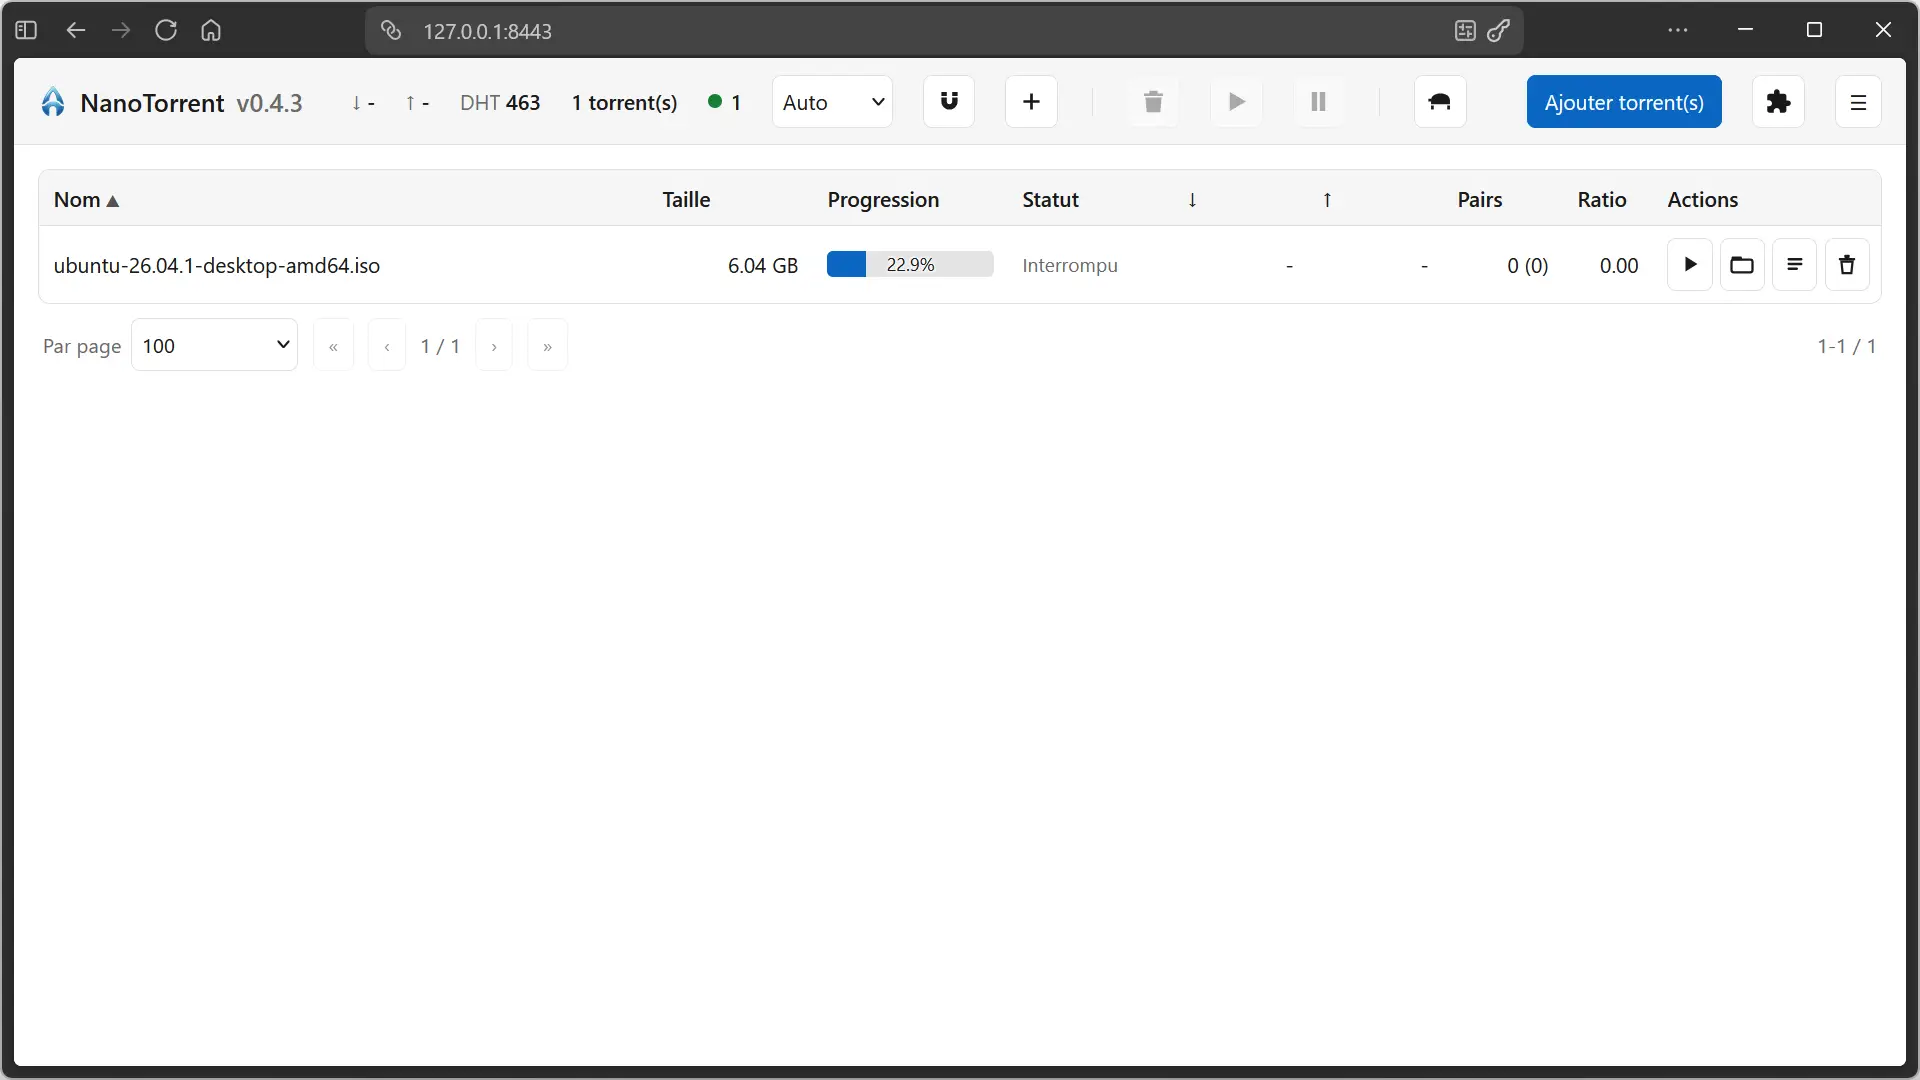Go to next page with › button
1920x1080 pixels.
pos(494,346)
